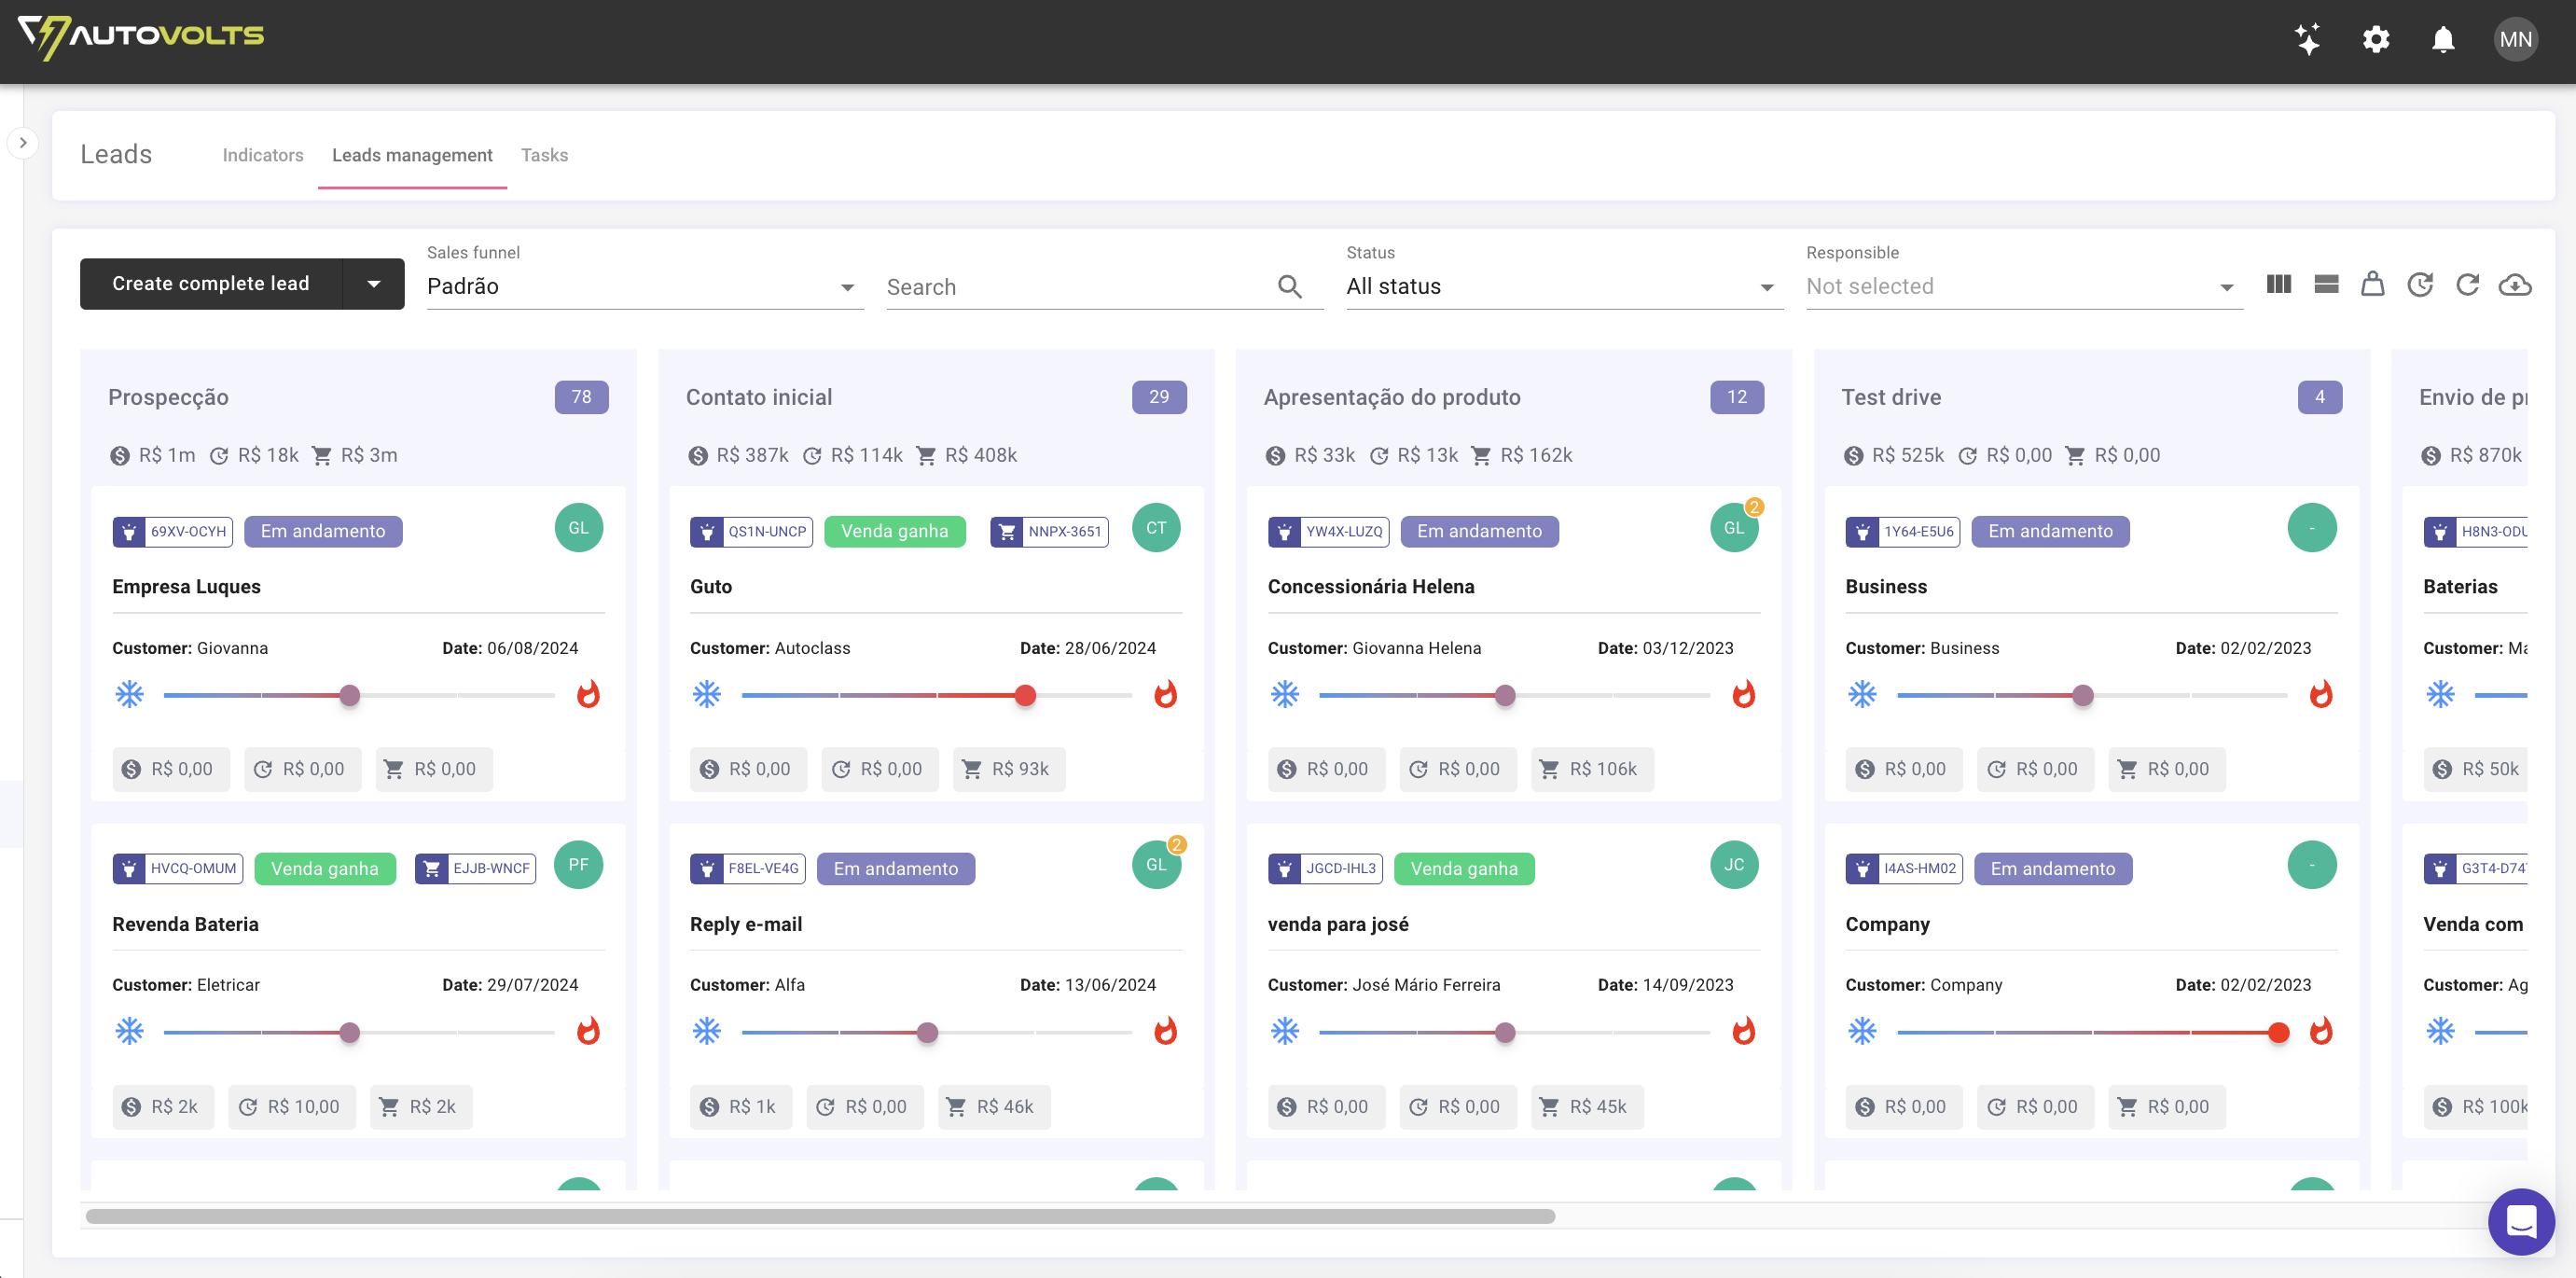The width and height of the screenshot is (2576, 1278).
Task: Open the settings gear in the top bar
Action: tap(2376, 40)
